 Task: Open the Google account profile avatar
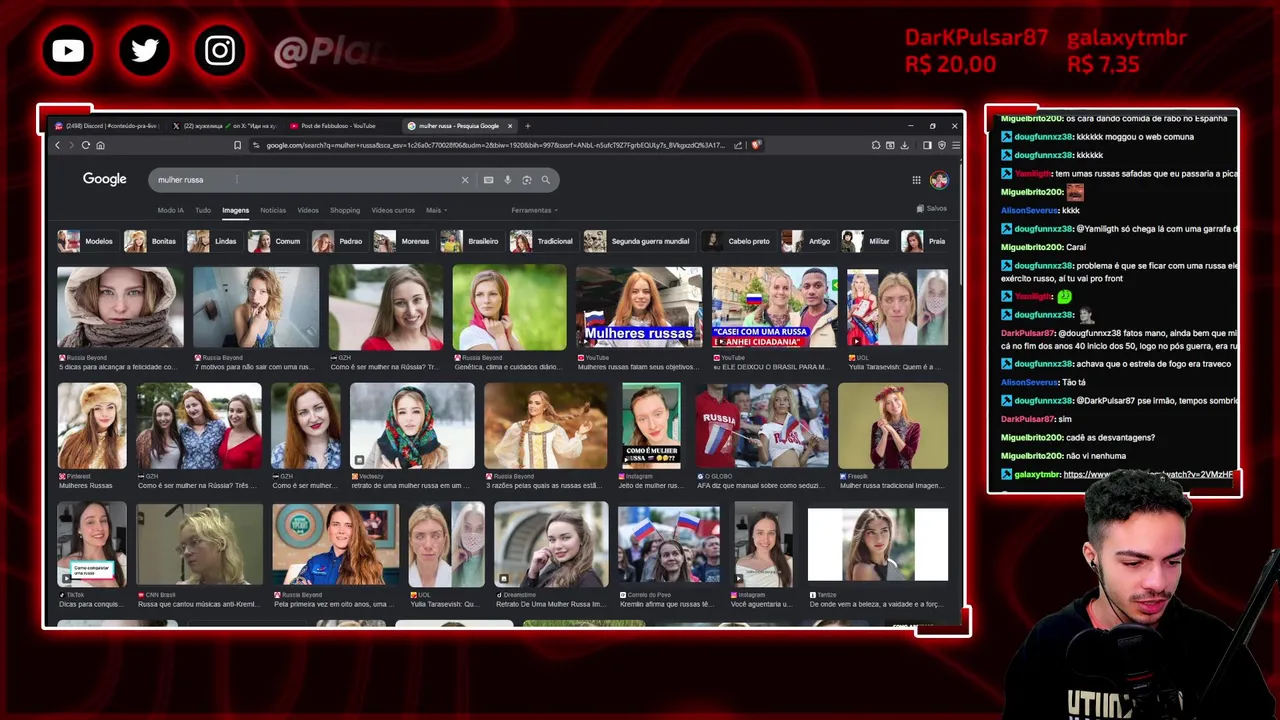[x=939, y=180]
